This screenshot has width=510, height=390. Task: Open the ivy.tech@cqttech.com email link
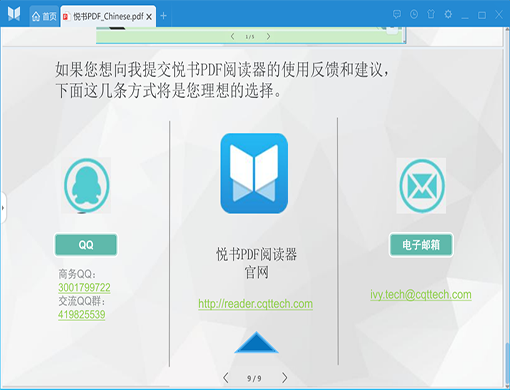coord(421,295)
